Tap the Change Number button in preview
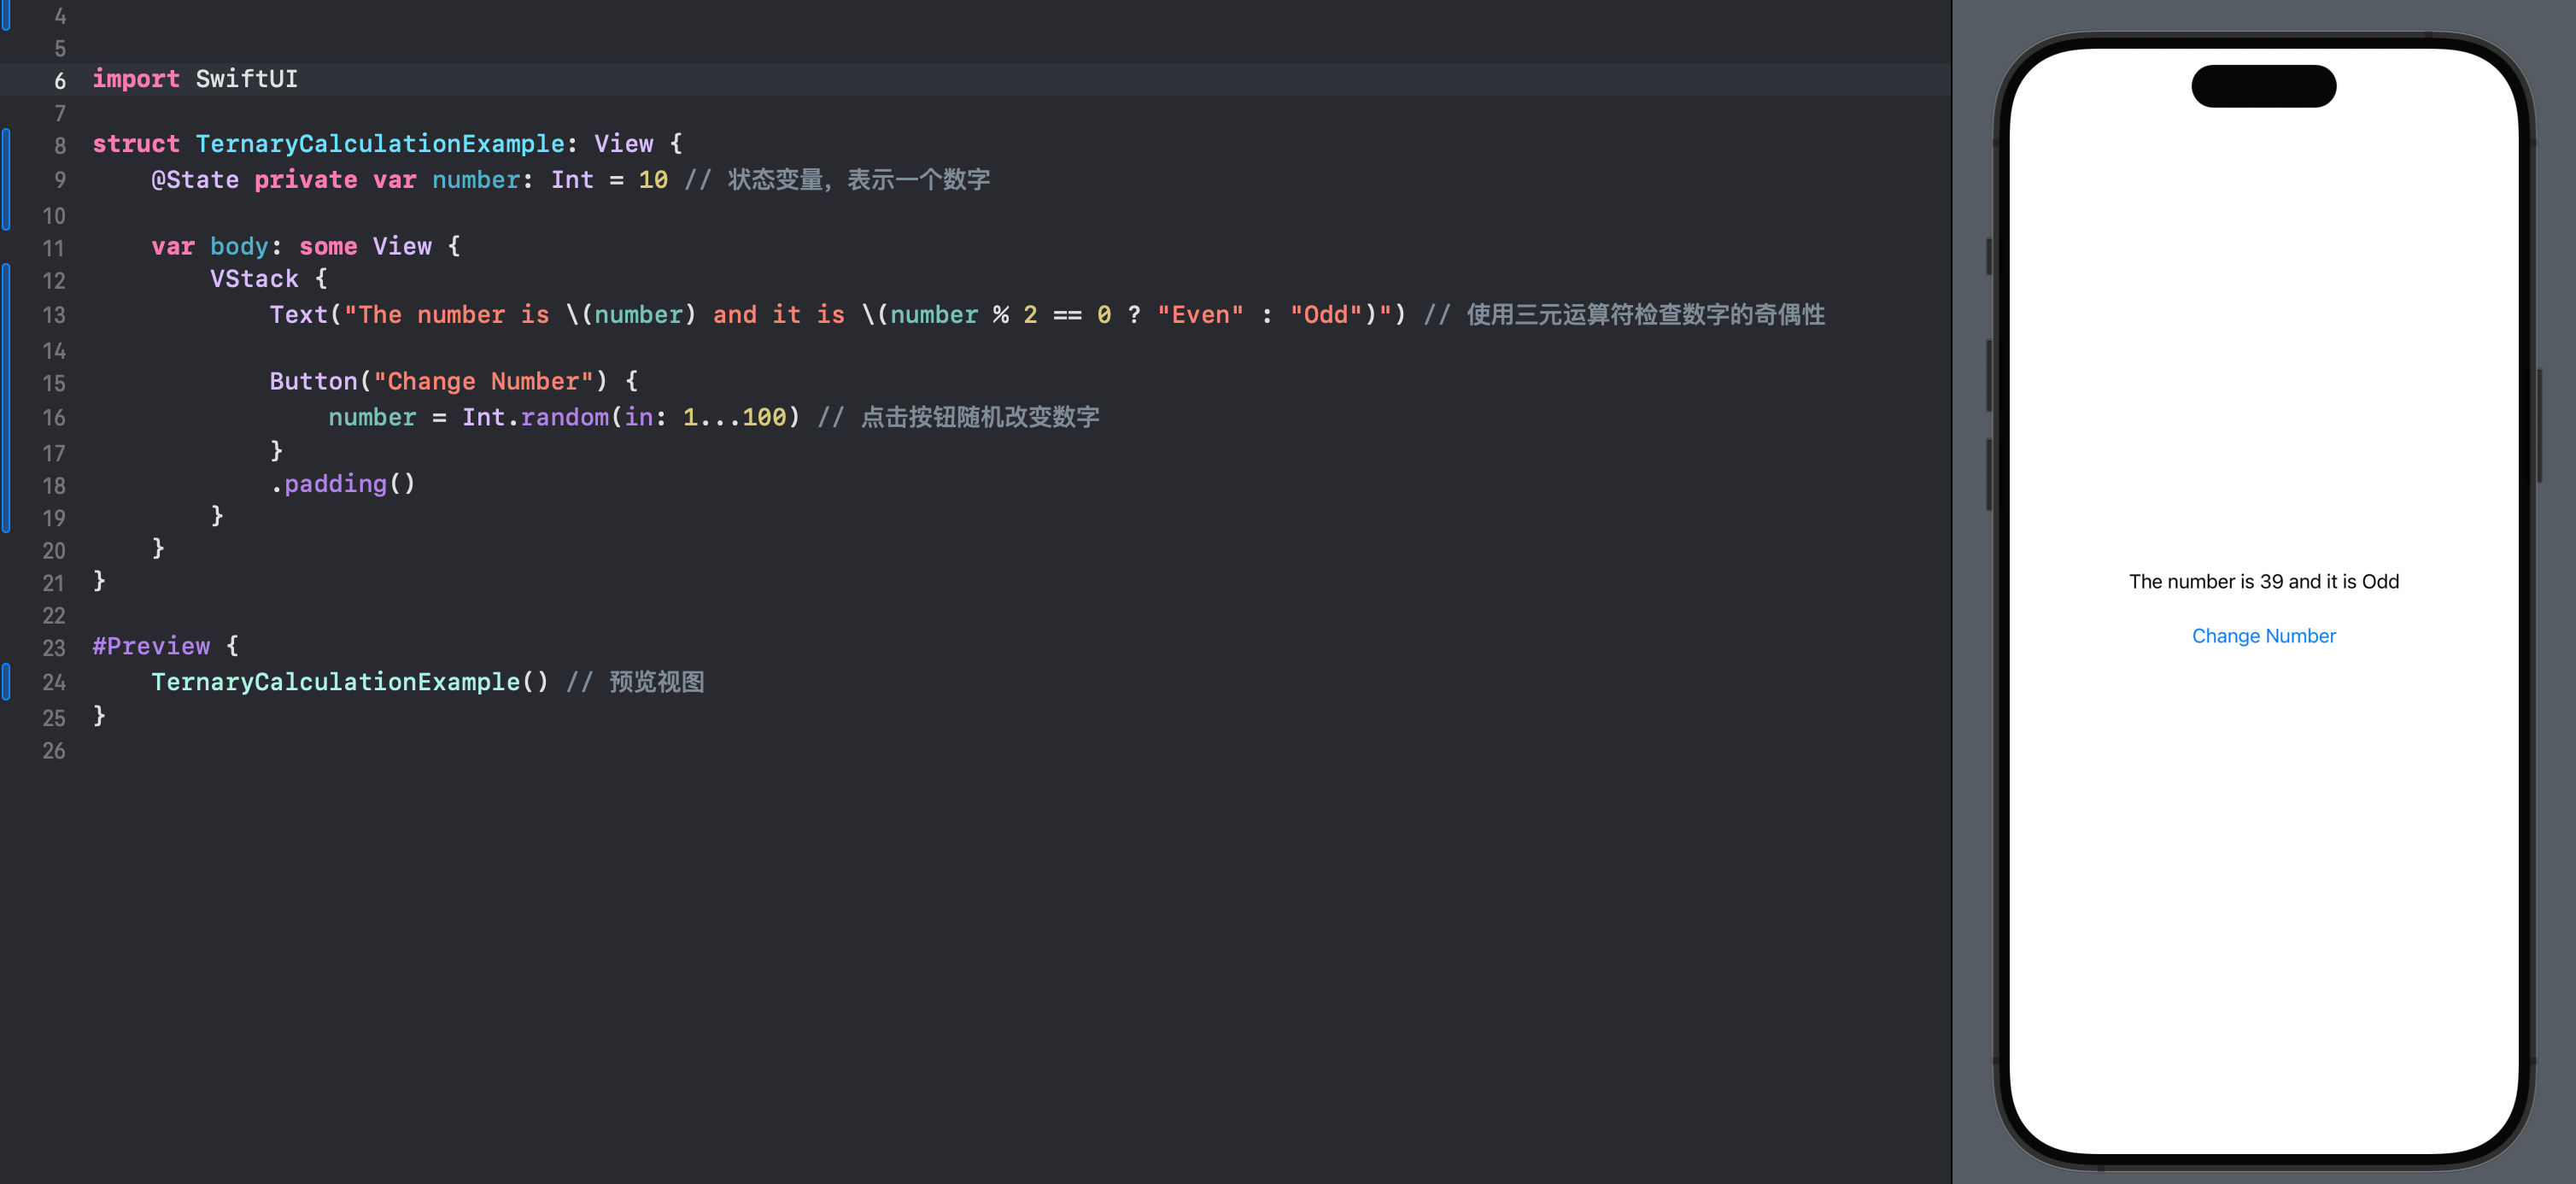2576x1184 pixels. pos(2263,636)
